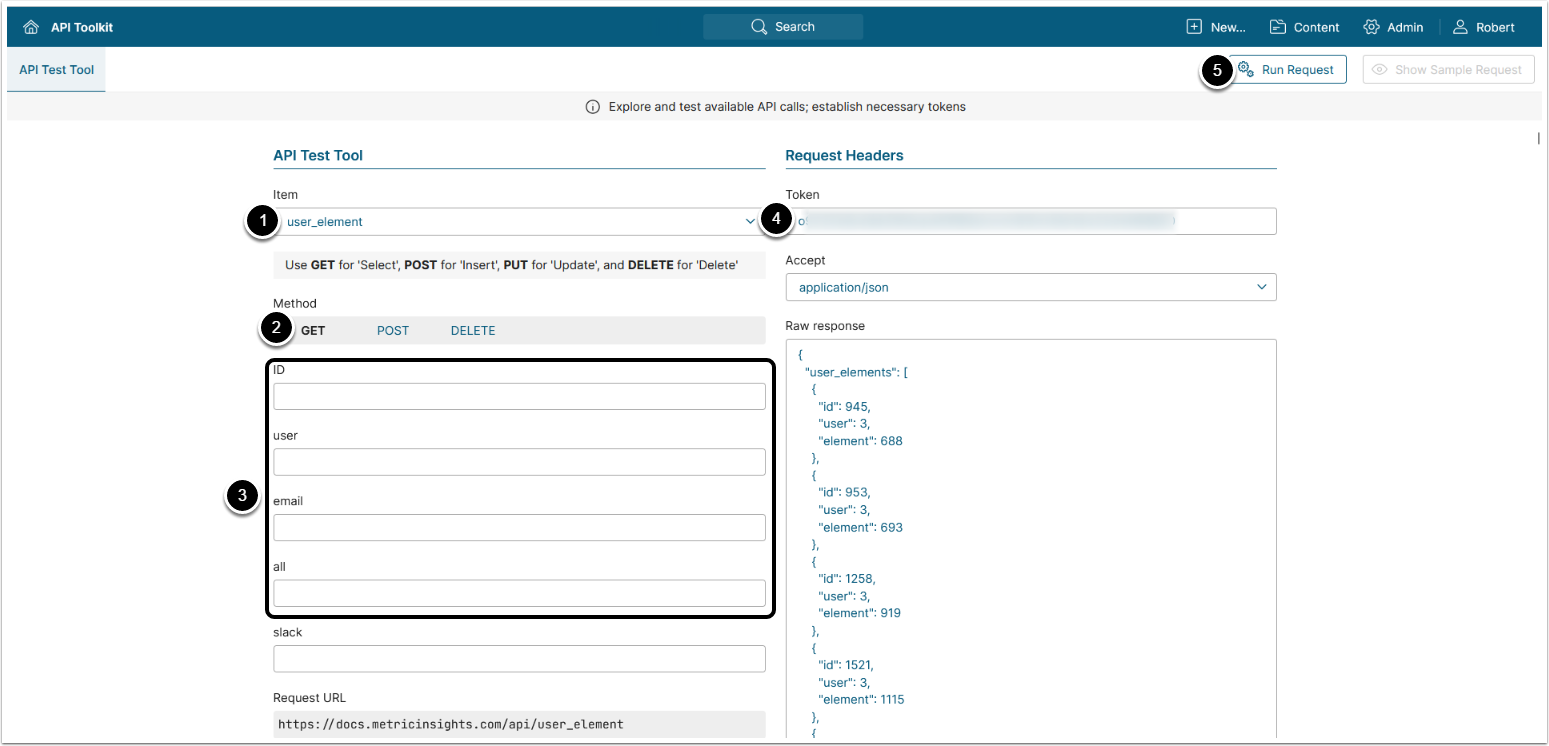Click inside the Raw response text area
This screenshot has width=1549, height=746.
tap(1031, 540)
